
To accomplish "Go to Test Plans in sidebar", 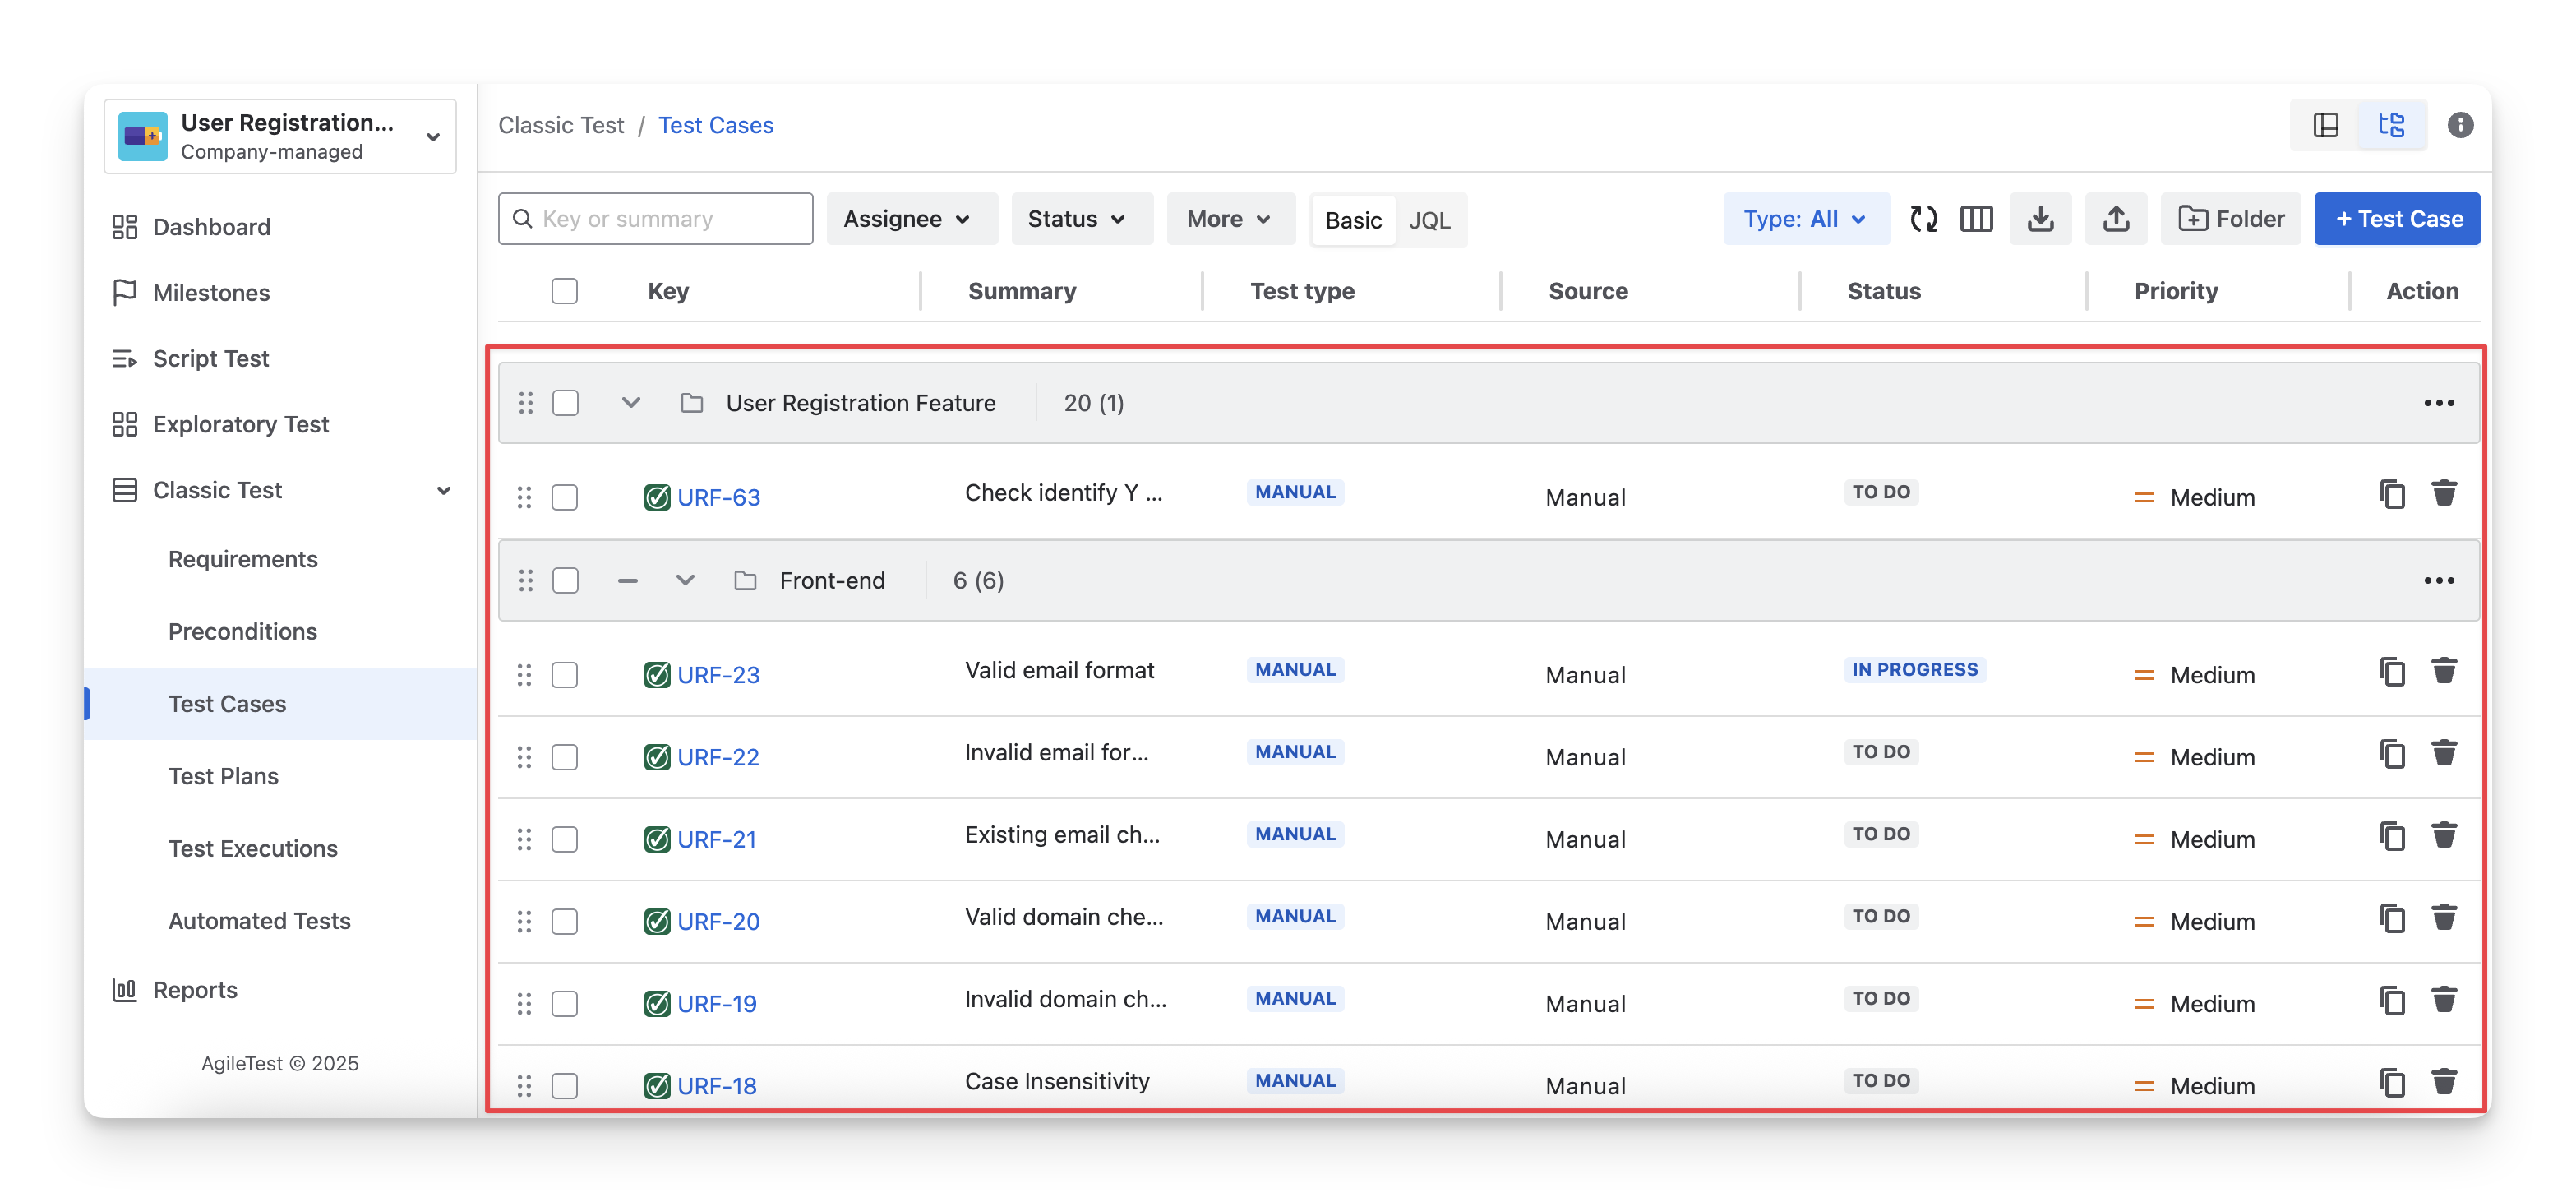I will (x=223, y=776).
